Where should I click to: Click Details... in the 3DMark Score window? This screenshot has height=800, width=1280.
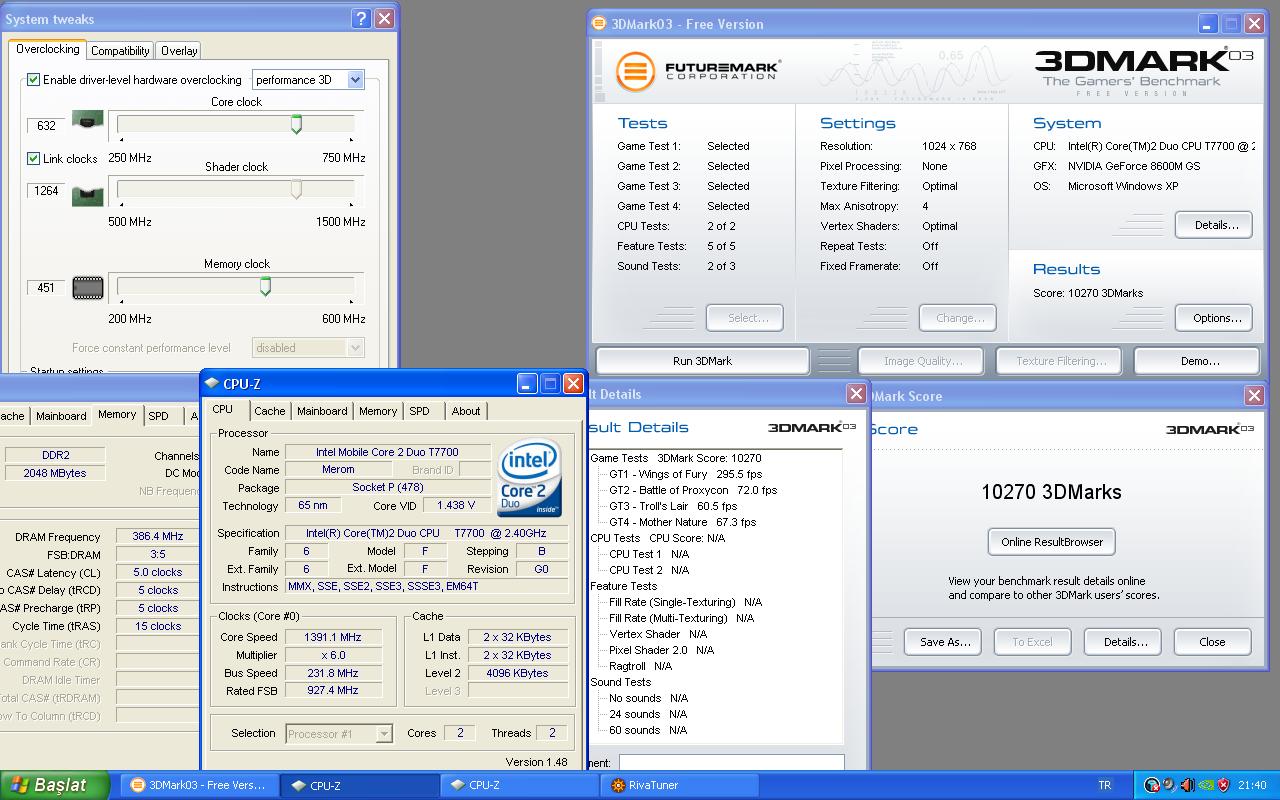1125,642
